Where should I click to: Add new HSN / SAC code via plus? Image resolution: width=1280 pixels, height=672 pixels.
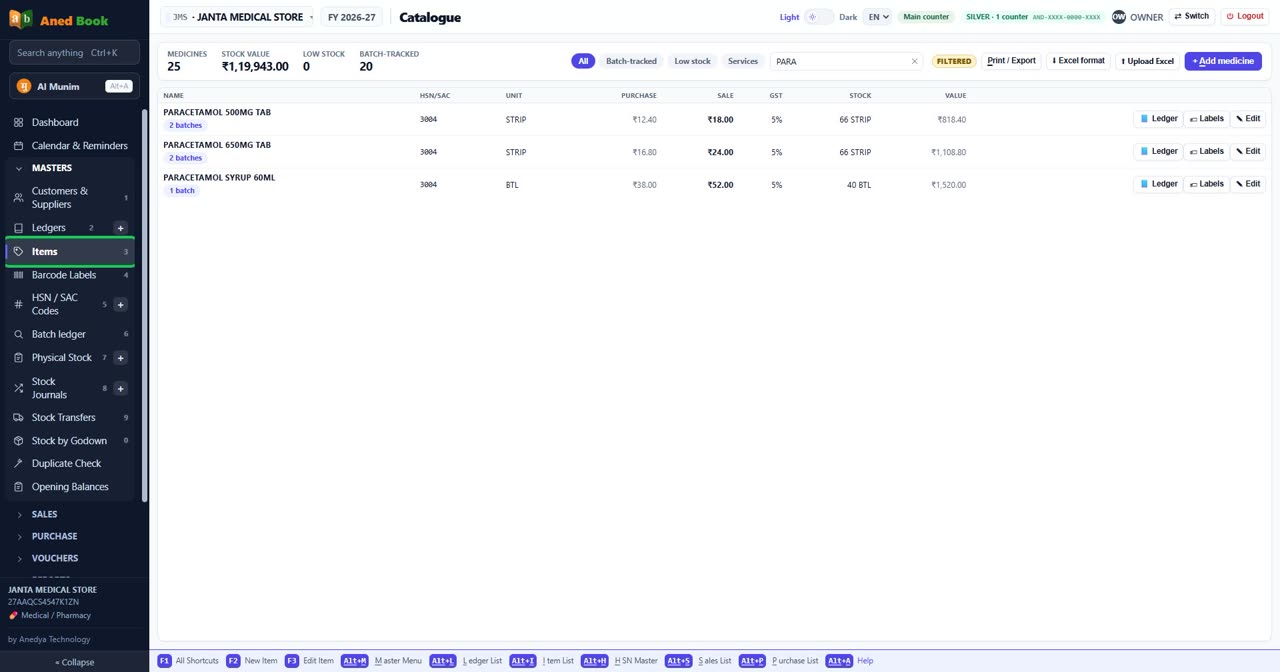click(x=121, y=304)
